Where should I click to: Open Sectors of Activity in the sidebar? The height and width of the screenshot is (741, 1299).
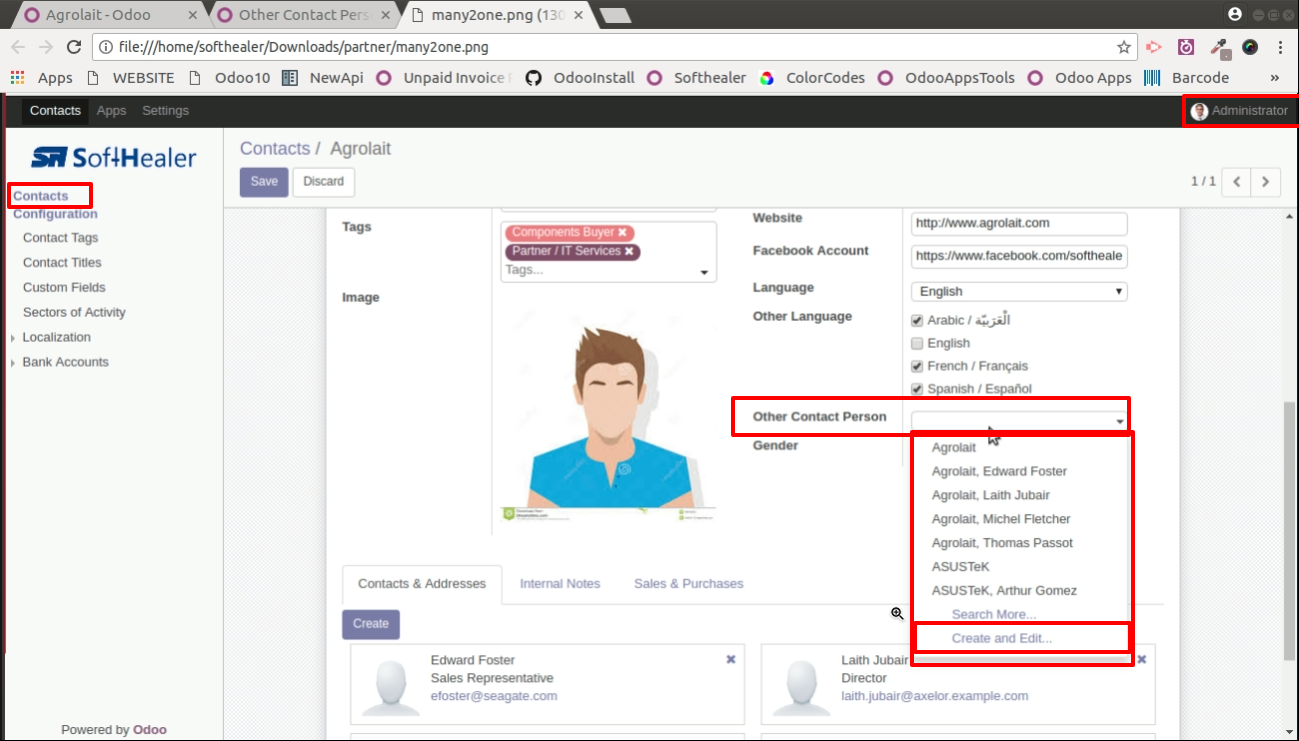click(74, 312)
